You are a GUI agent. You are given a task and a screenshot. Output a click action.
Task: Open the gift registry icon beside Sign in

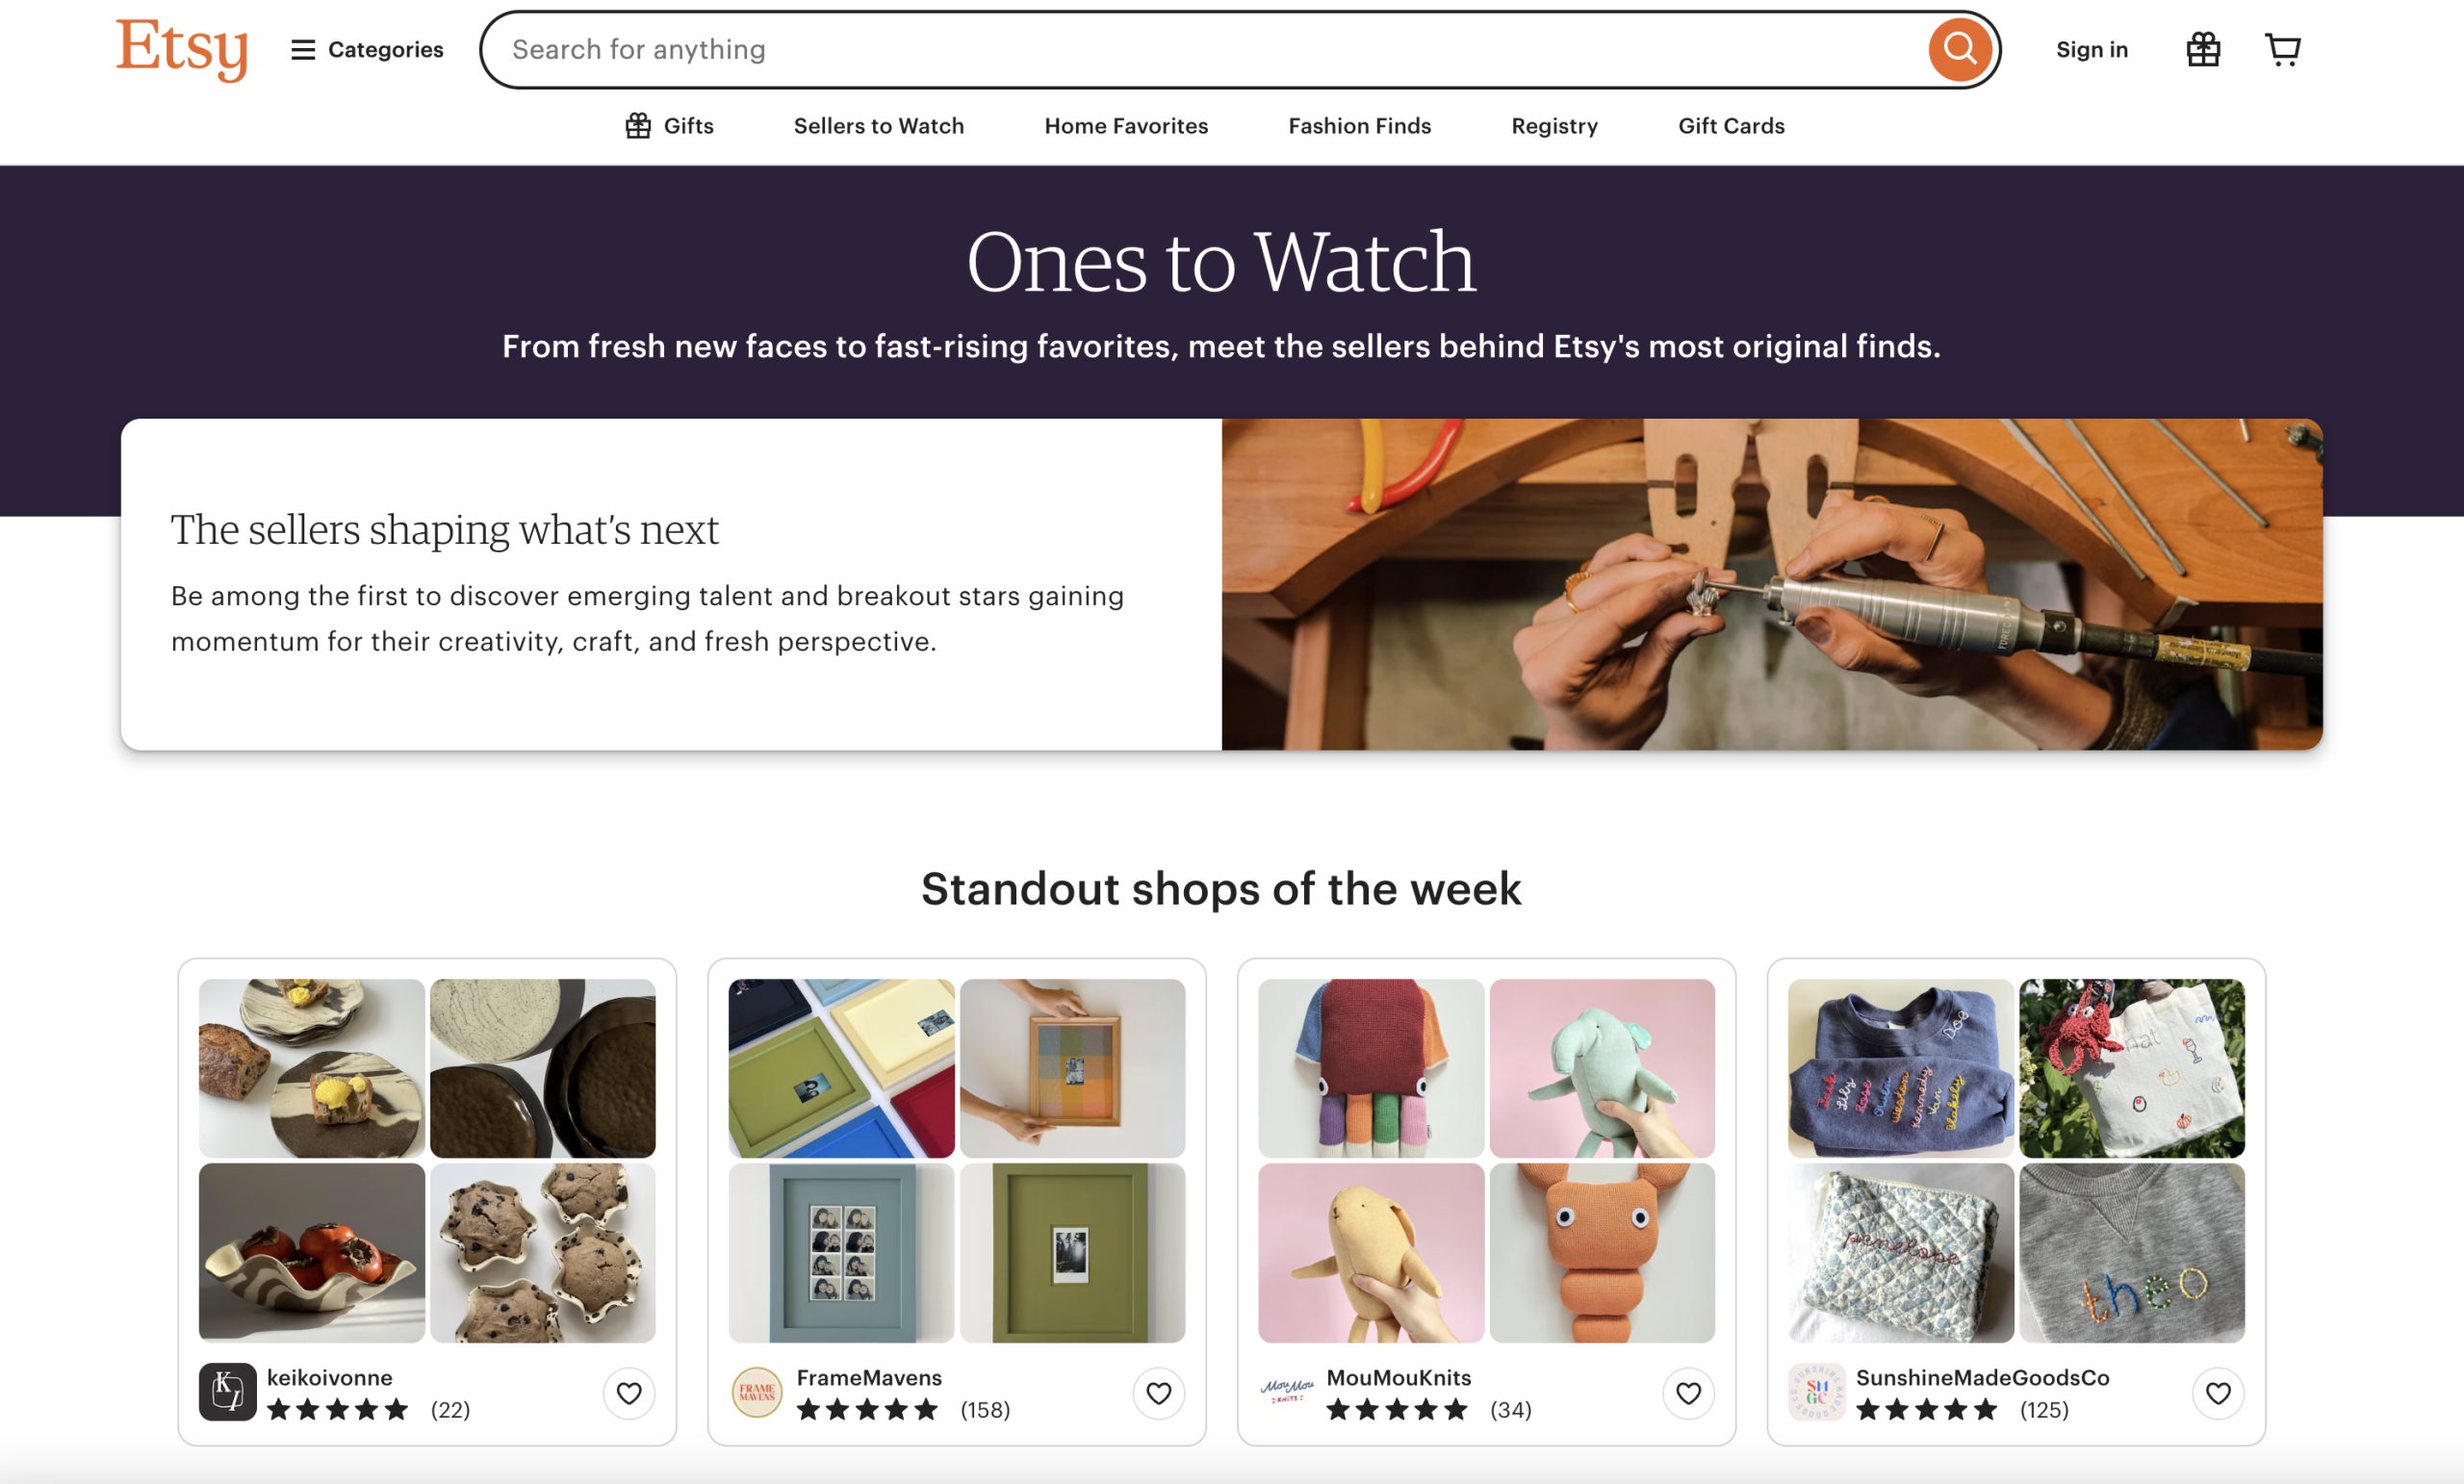(x=2203, y=49)
